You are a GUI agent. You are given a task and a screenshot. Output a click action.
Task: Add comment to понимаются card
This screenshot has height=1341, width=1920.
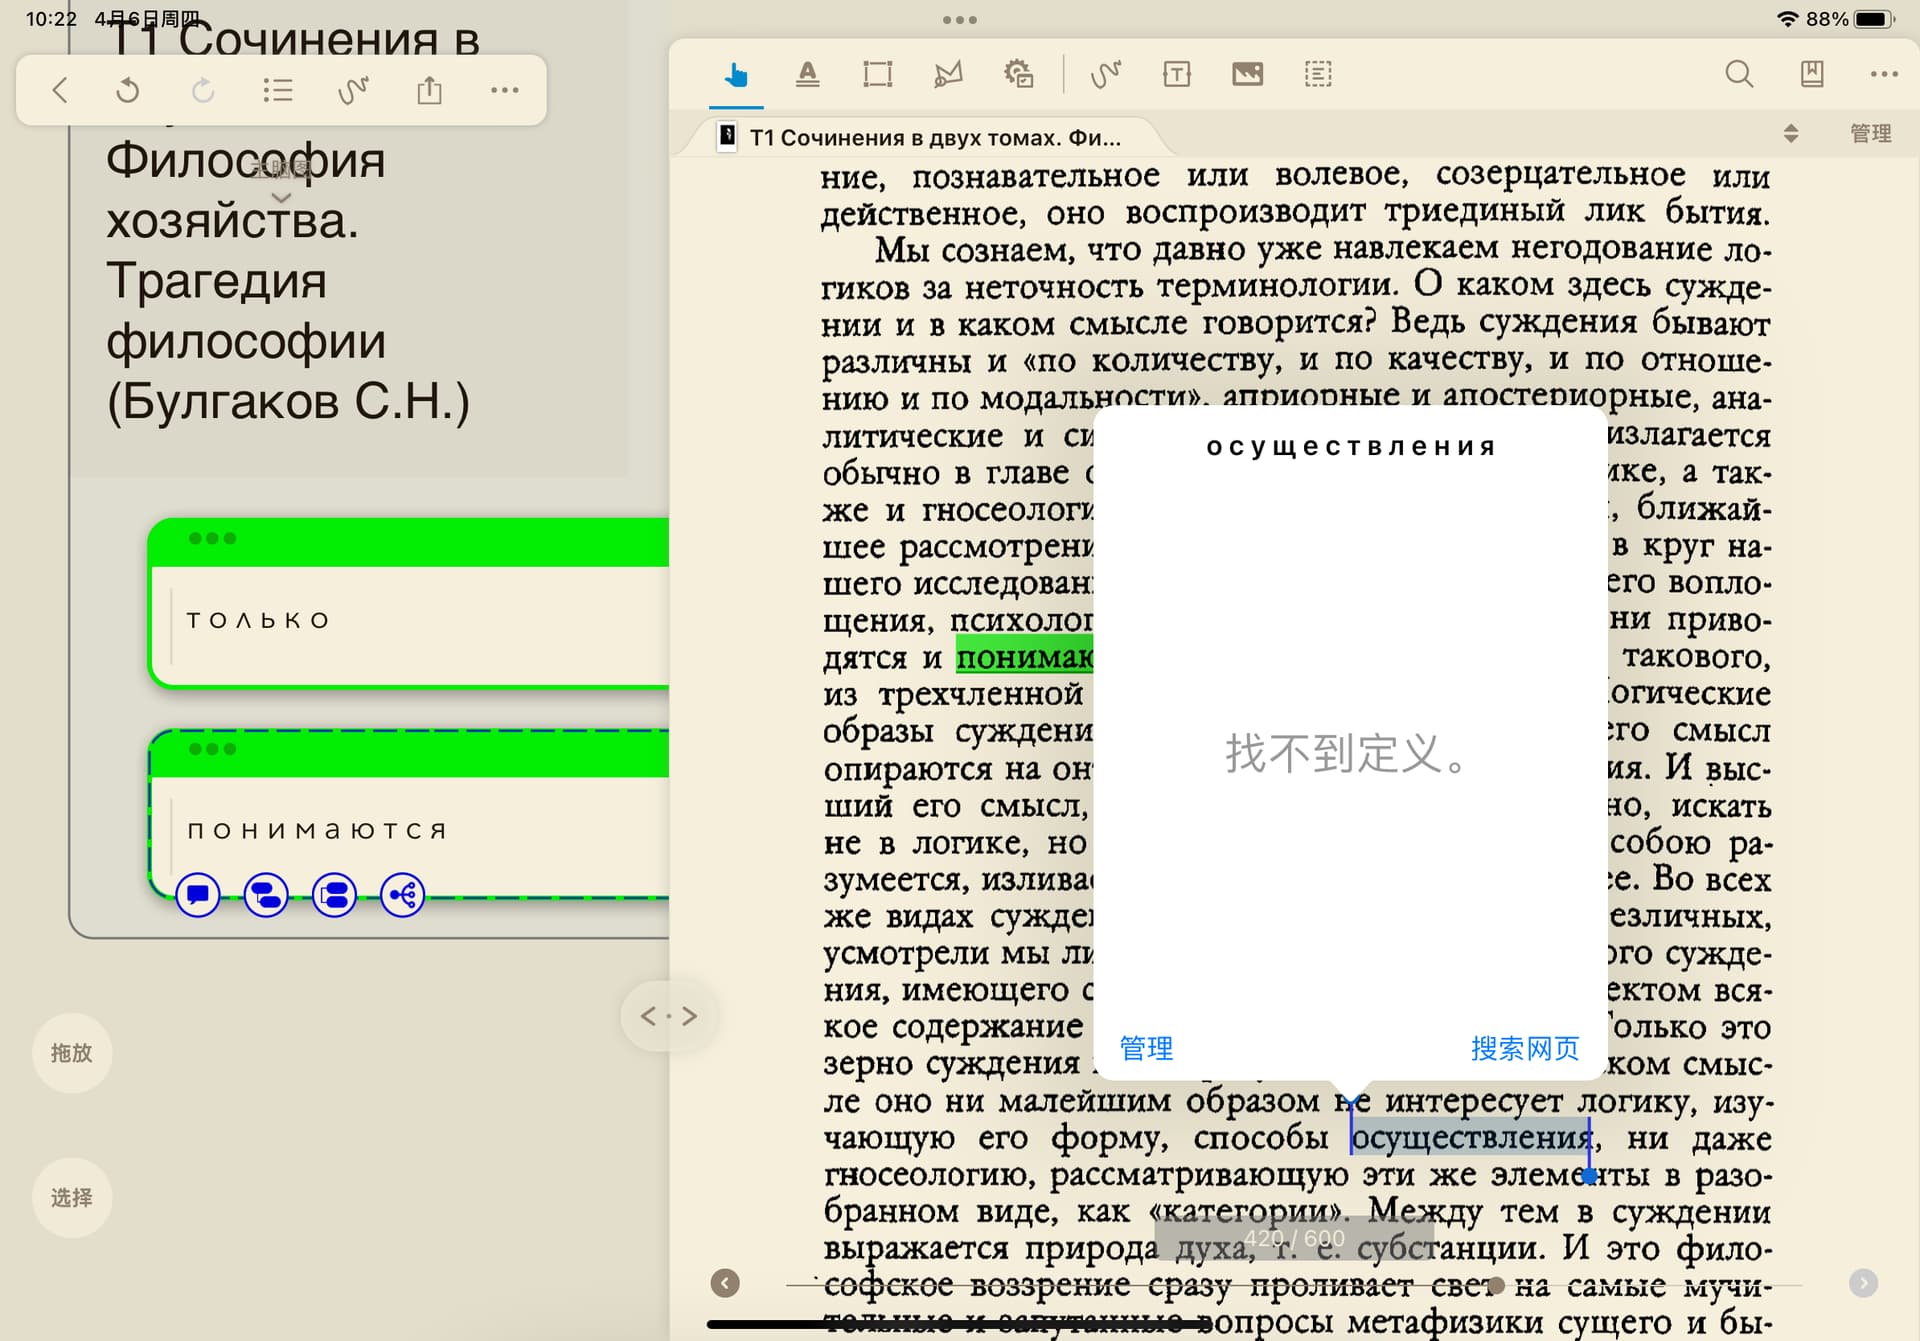tap(198, 895)
